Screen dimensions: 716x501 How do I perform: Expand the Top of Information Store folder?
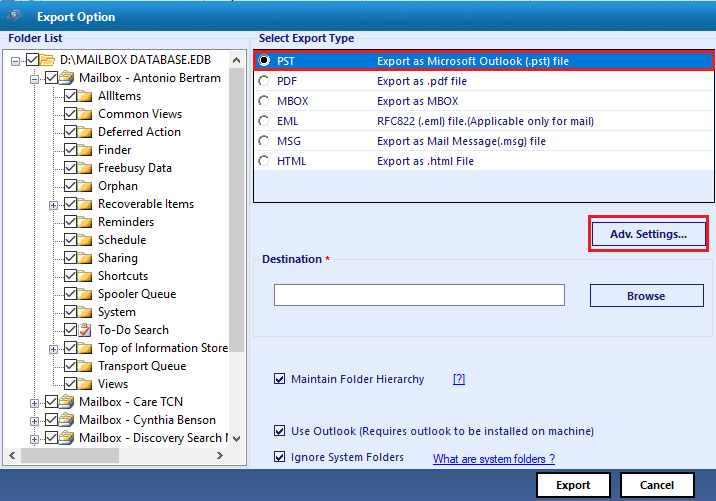(53, 348)
